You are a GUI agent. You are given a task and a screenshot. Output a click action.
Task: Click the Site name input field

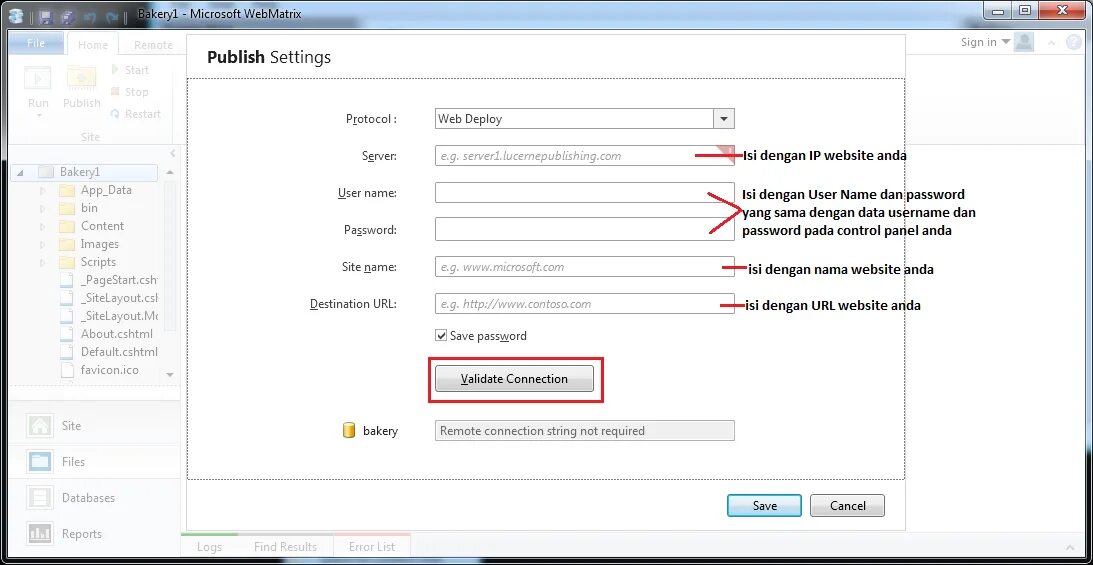pyautogui.click(x=584, y=267)
